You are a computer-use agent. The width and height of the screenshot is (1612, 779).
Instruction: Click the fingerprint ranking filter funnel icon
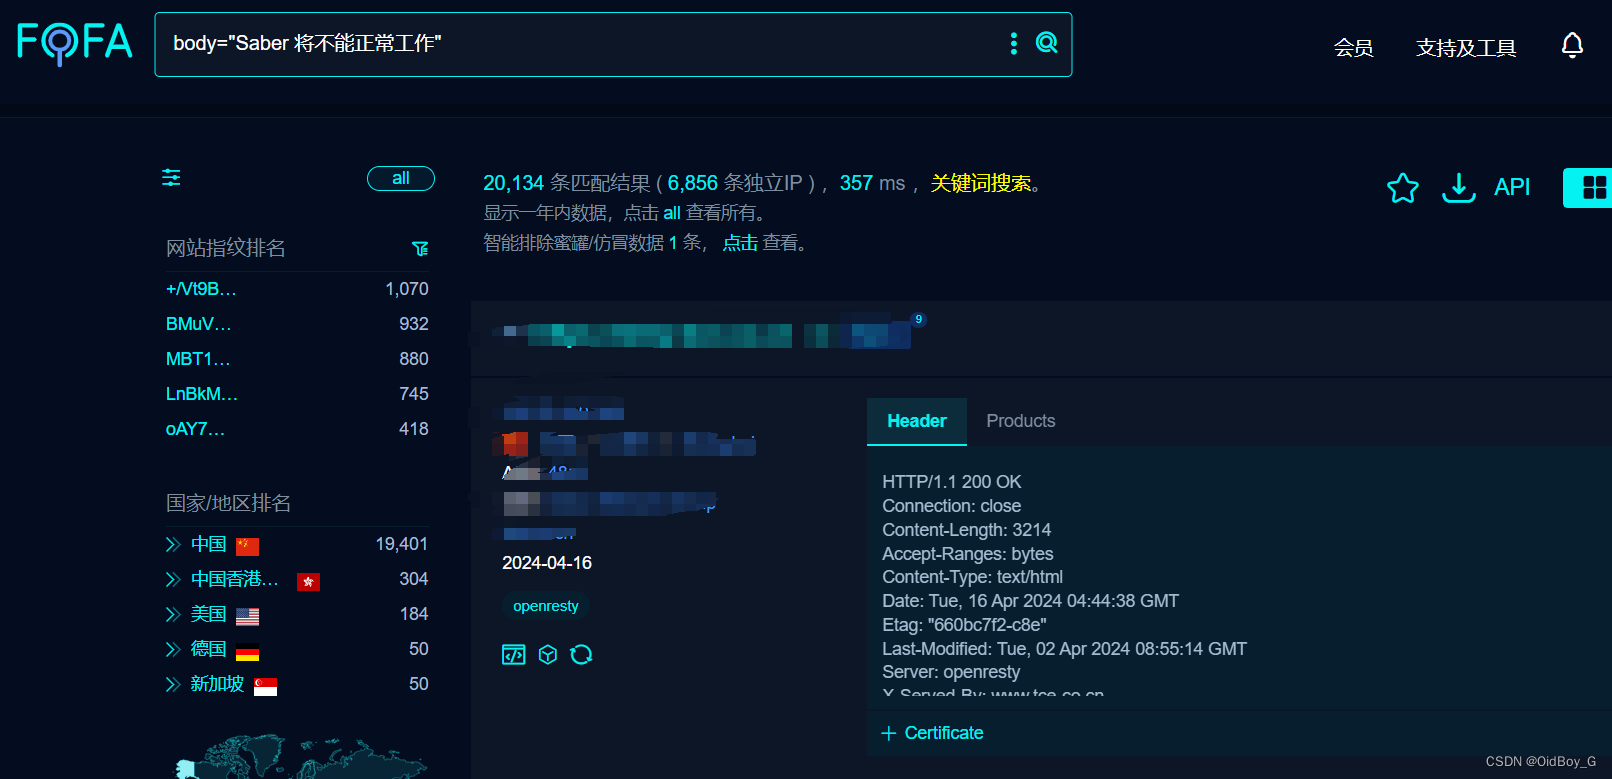[420, 248]
